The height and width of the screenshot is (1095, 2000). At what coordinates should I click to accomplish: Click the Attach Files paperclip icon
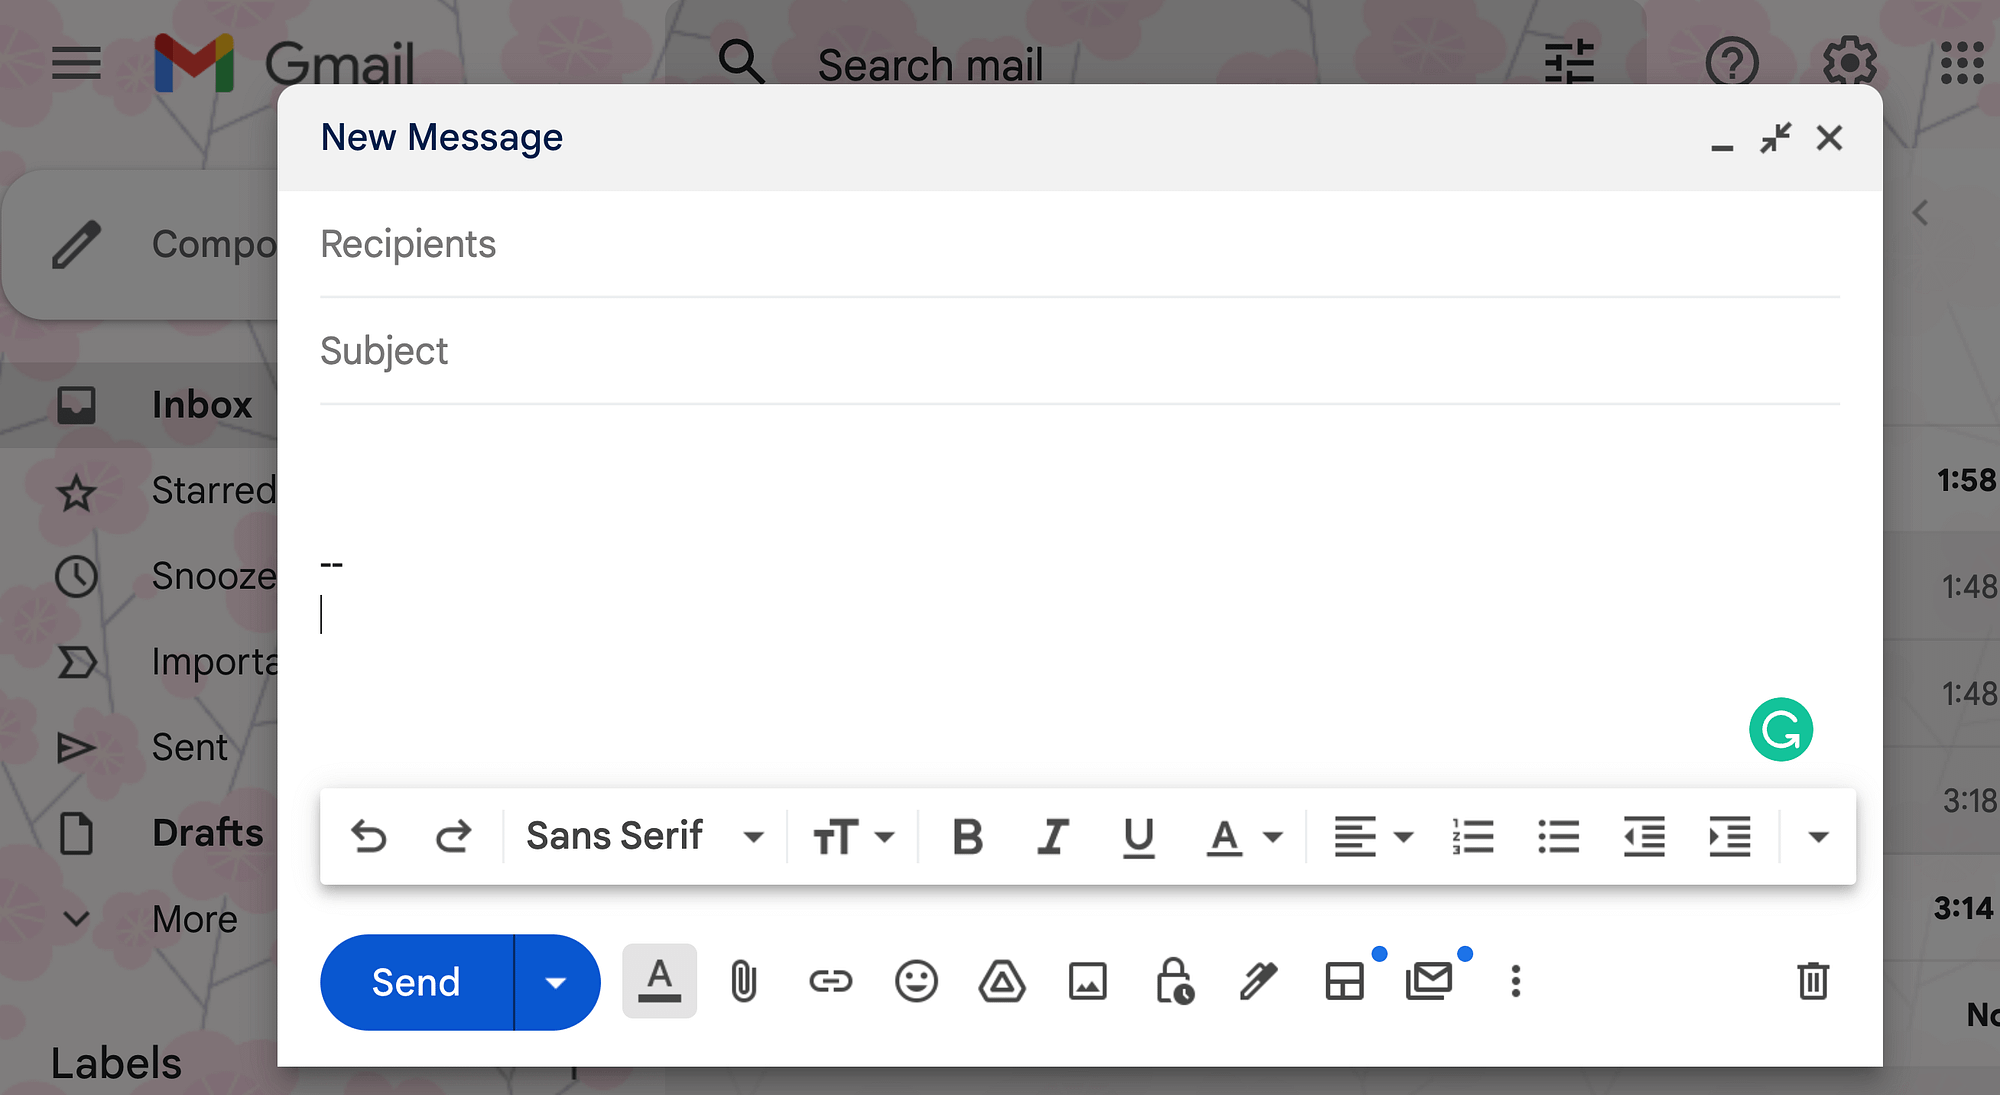[745, 980]
